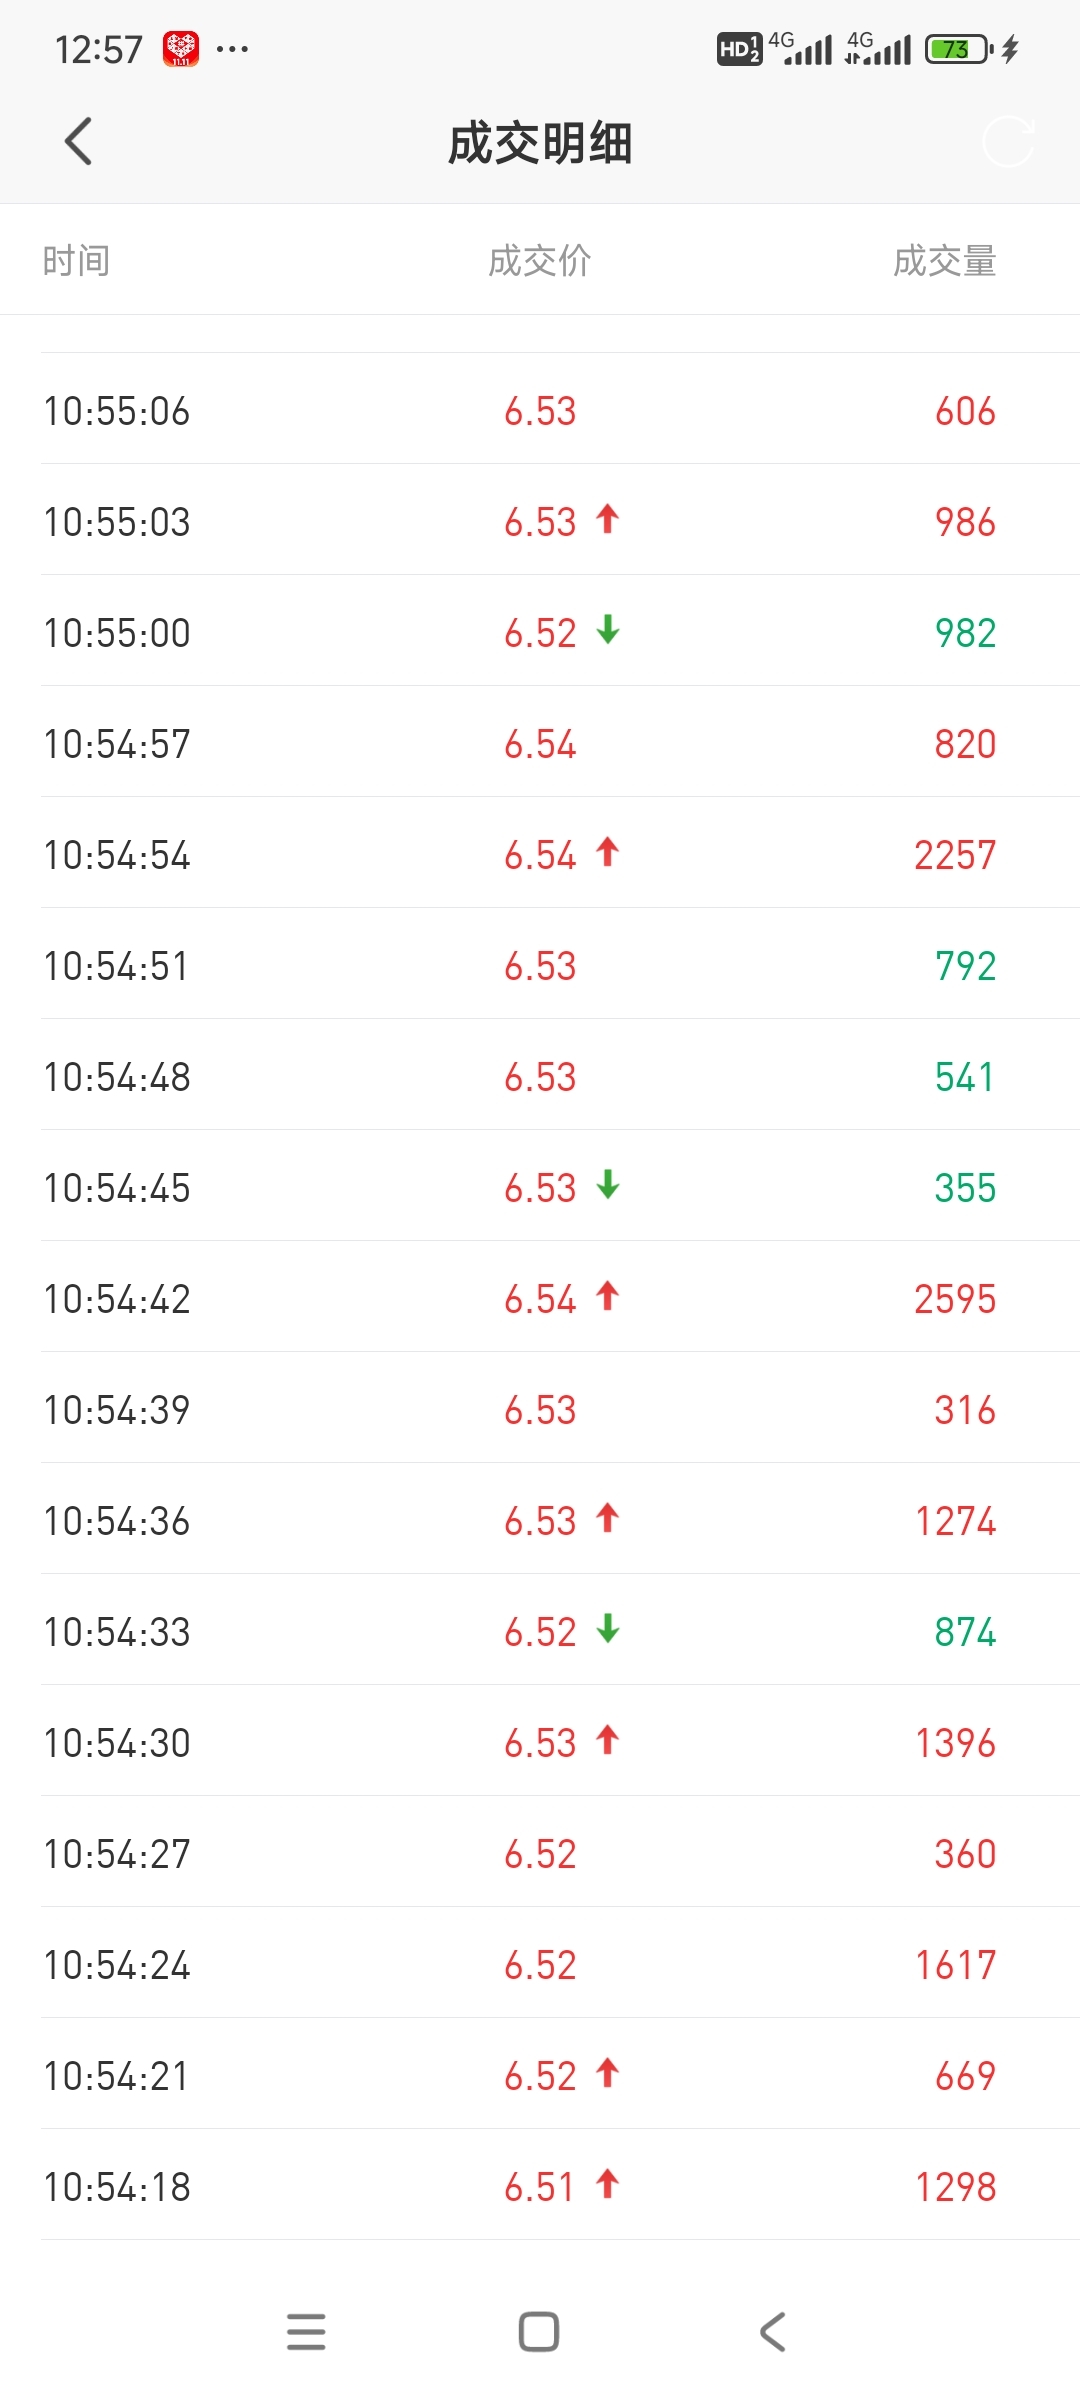Tap the Pinduoduo notification icon in status bar
This screenshot has width=1080, height=2400.
point(181,48)
